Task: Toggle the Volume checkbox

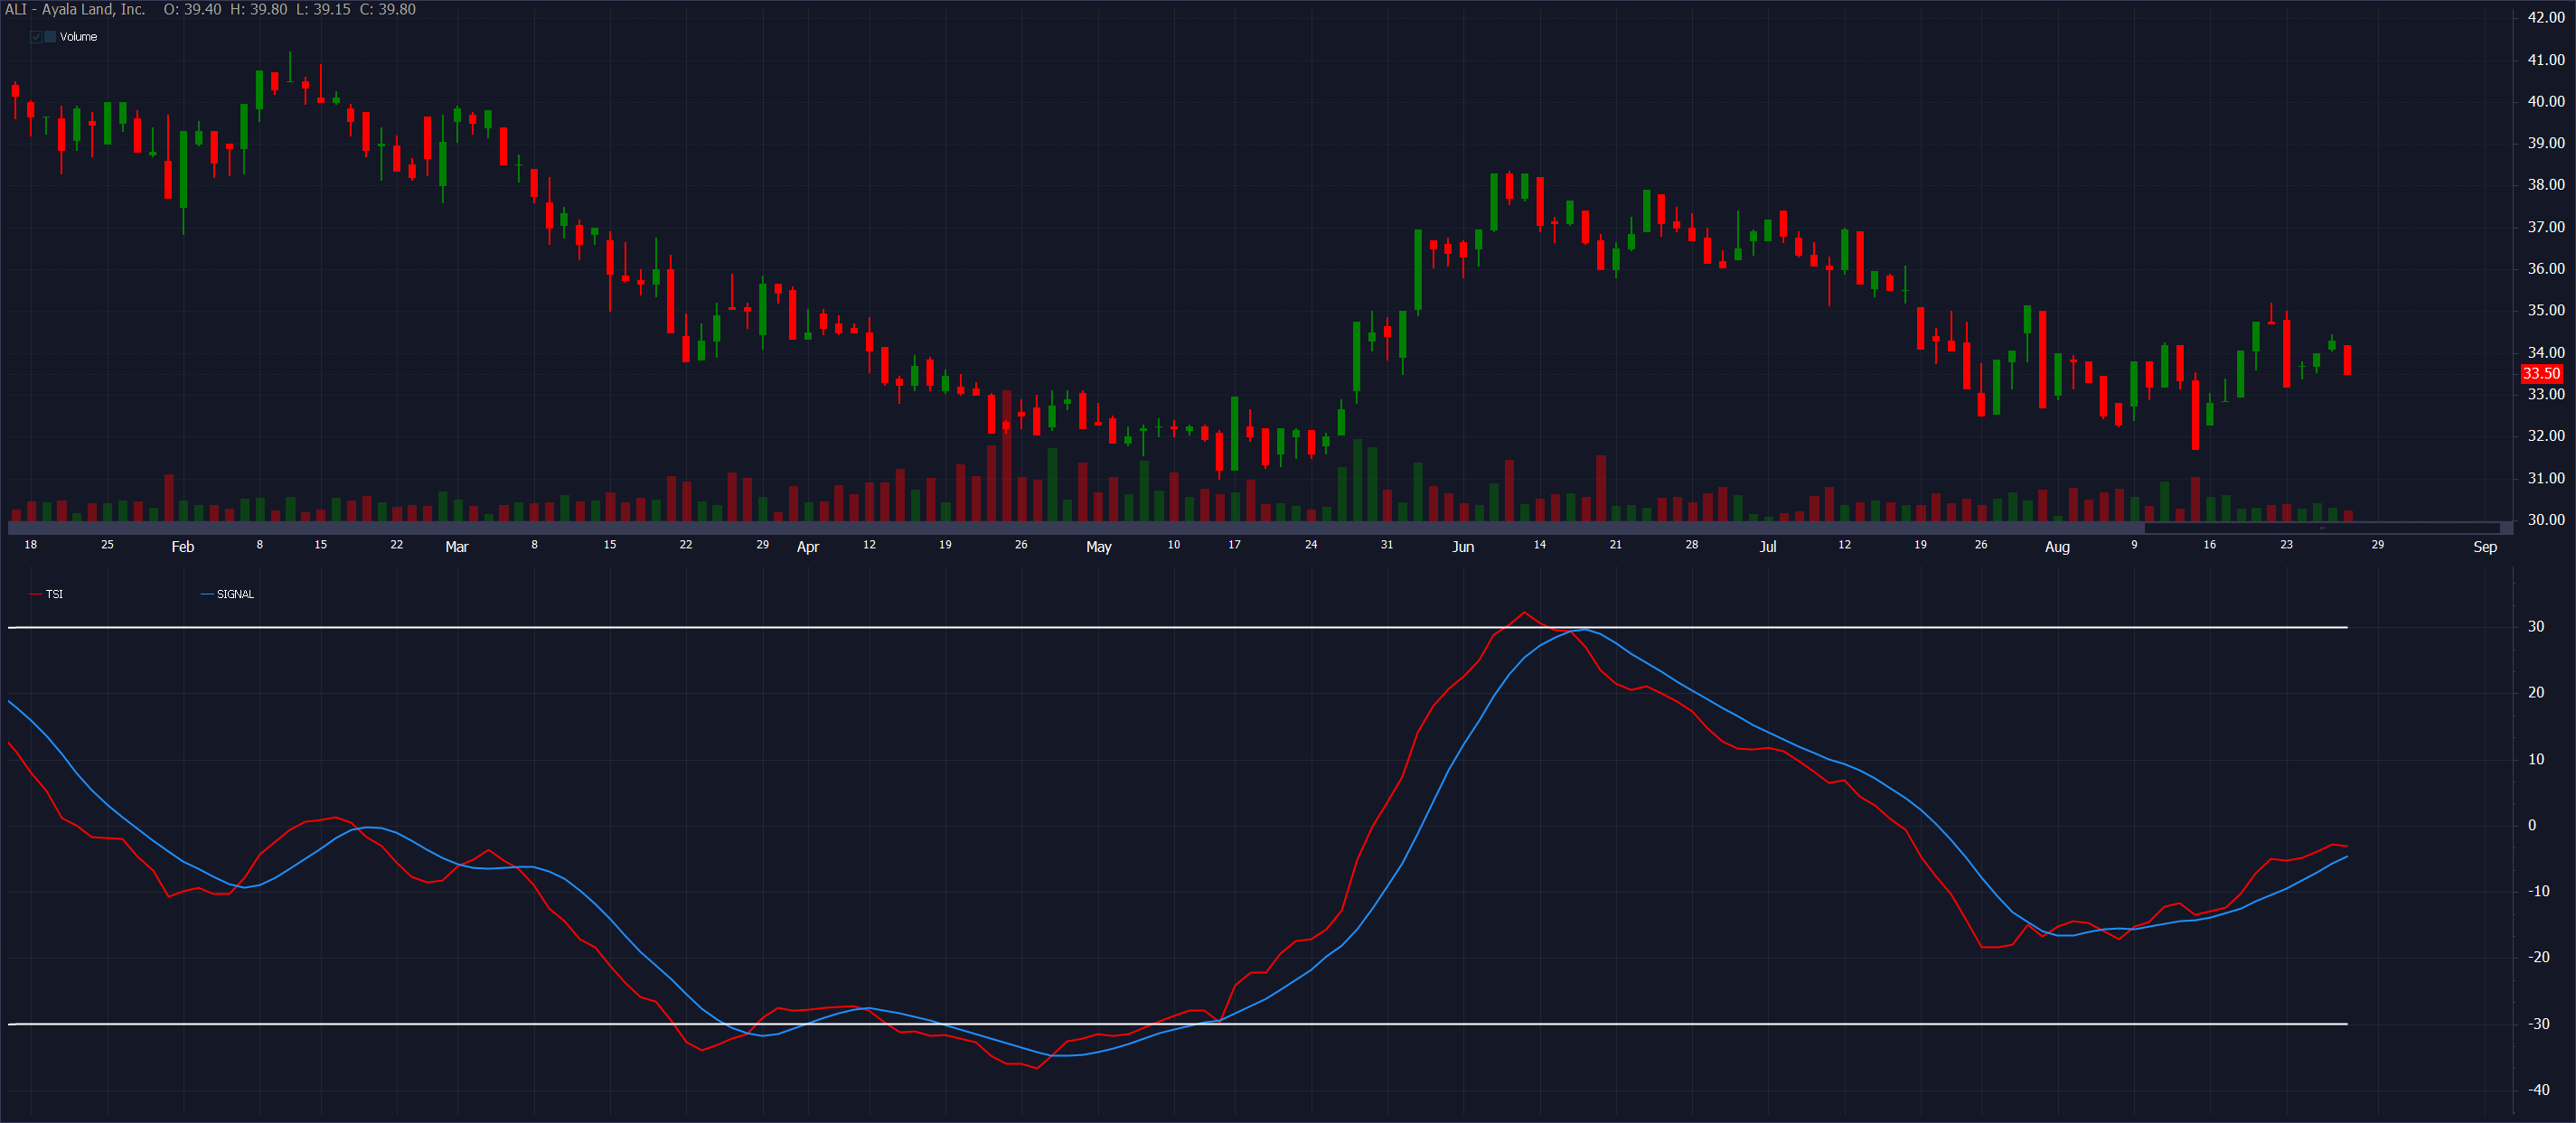Action: (x=36, y=37)
